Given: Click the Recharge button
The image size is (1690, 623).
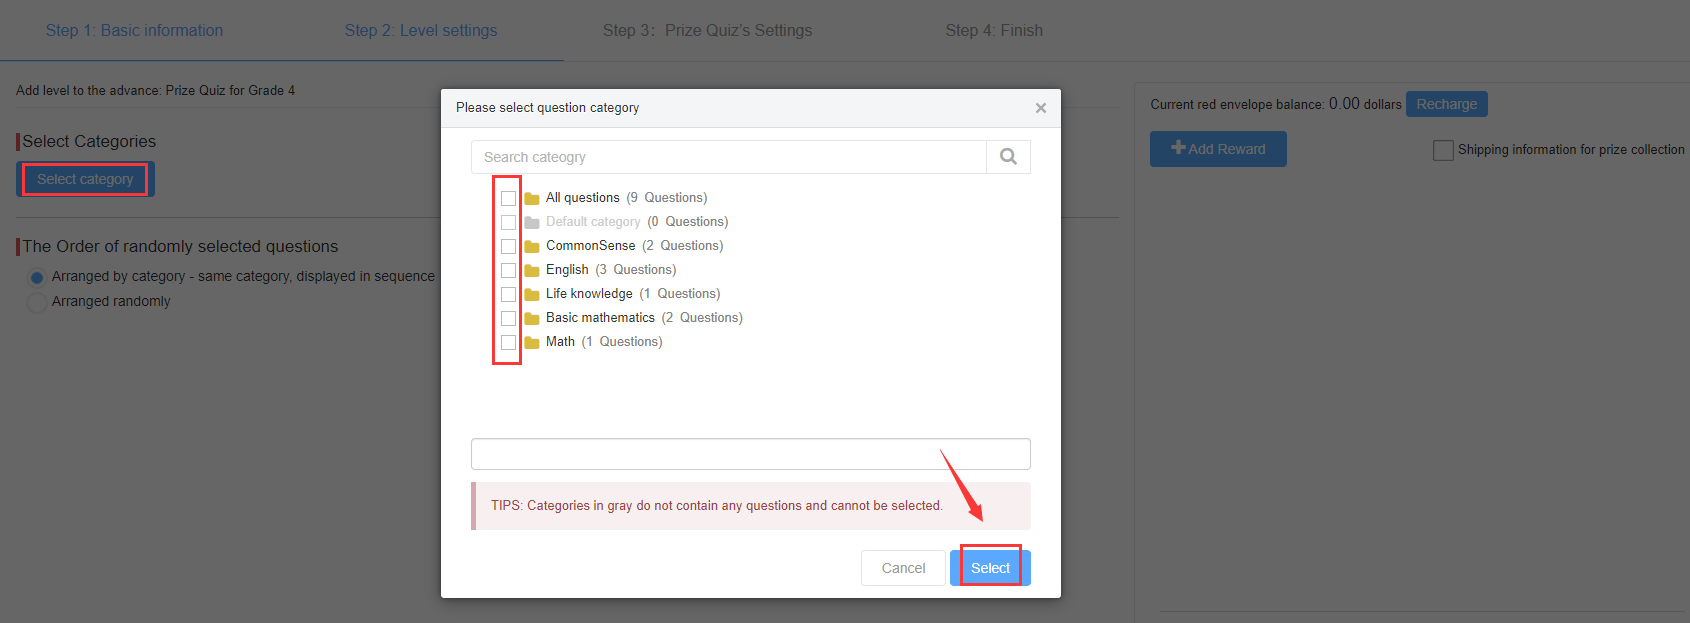Looking at the screenshot, I should [1446, 104].
